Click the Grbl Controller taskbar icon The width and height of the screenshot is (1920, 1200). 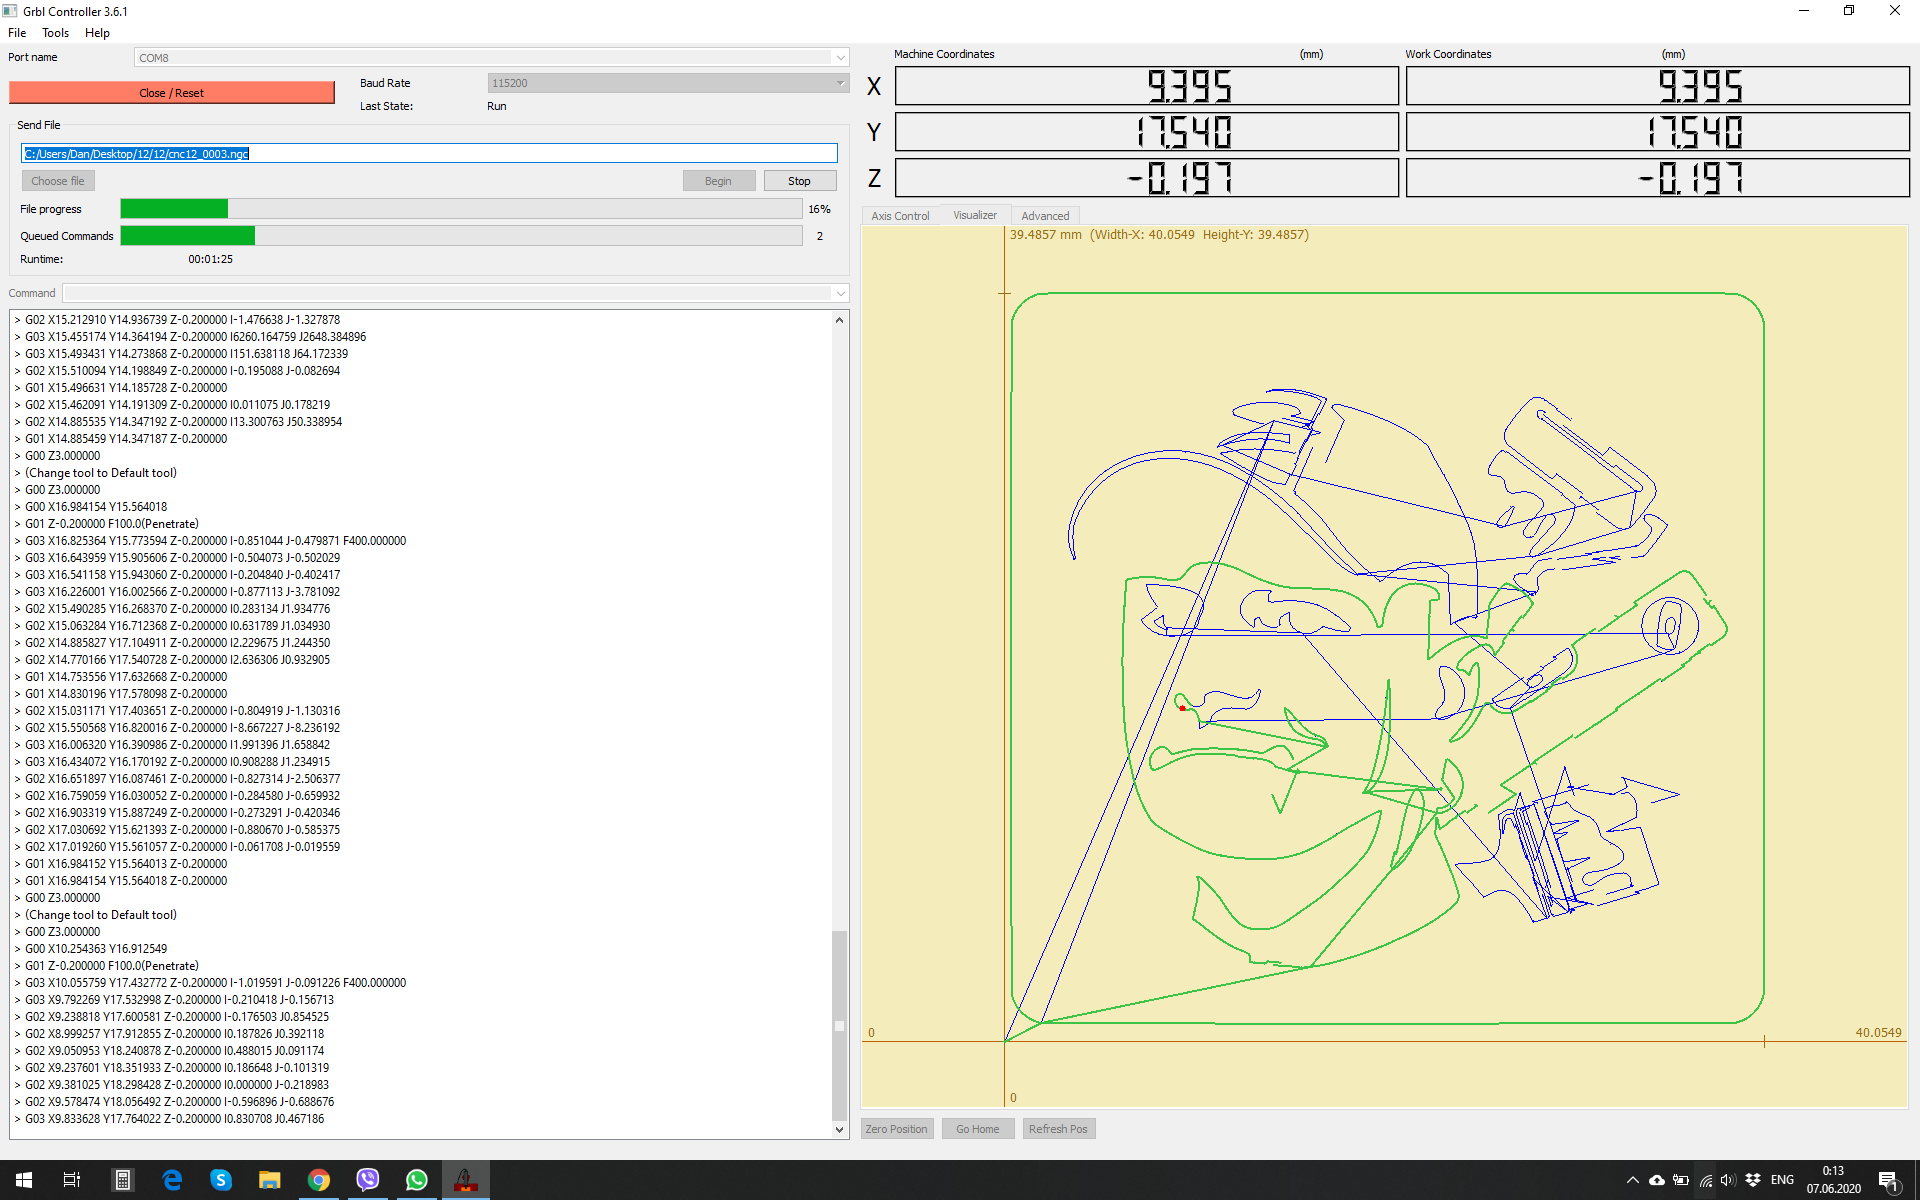465,1180
